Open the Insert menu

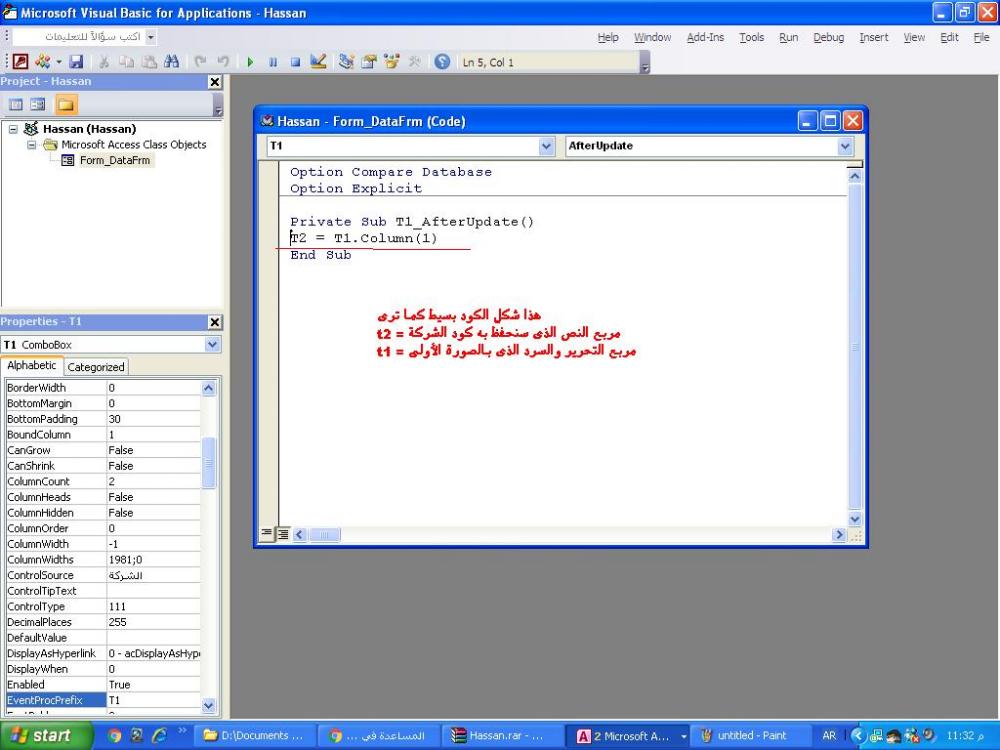[874, 37]
